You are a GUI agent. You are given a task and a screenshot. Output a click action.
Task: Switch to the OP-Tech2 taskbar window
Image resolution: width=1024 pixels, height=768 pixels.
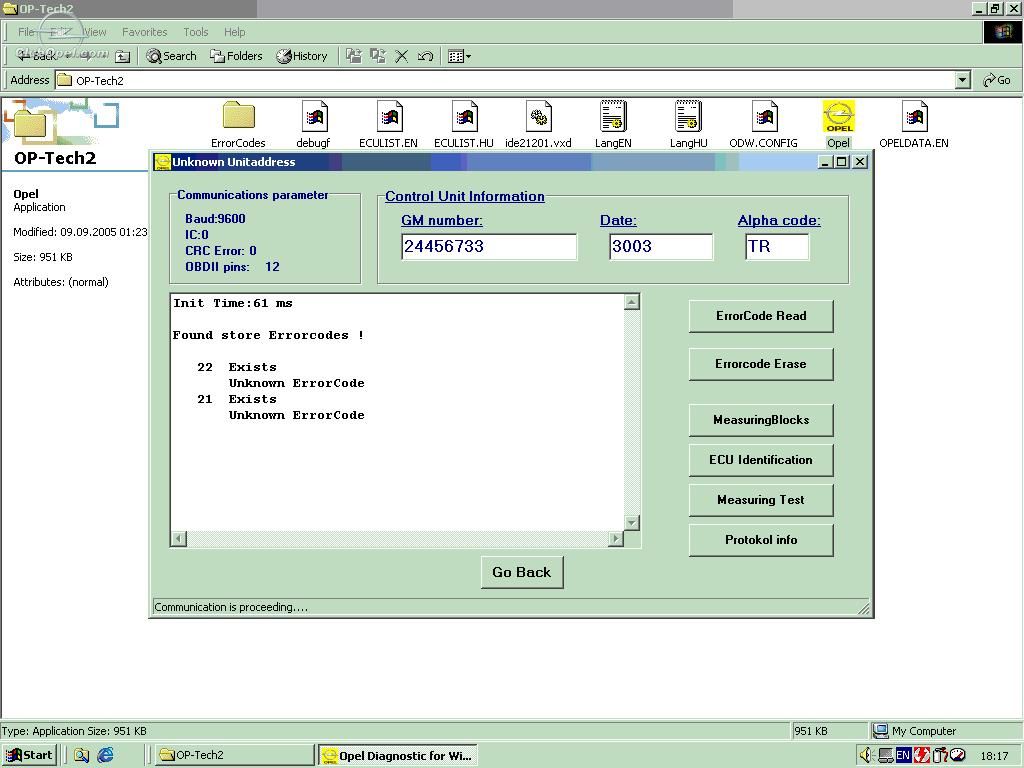pos(234,755)
